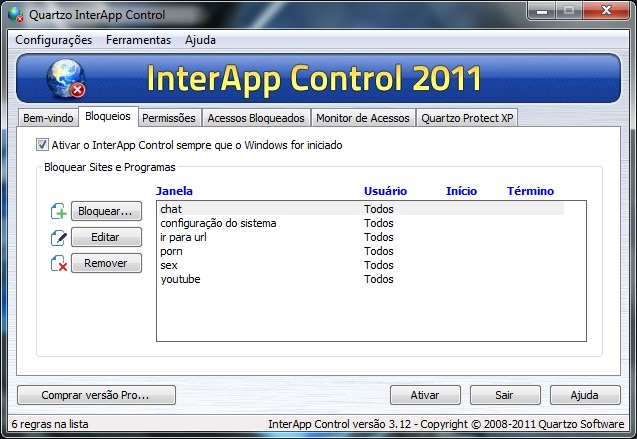Open the Monitor de Acessos tab

363,118
